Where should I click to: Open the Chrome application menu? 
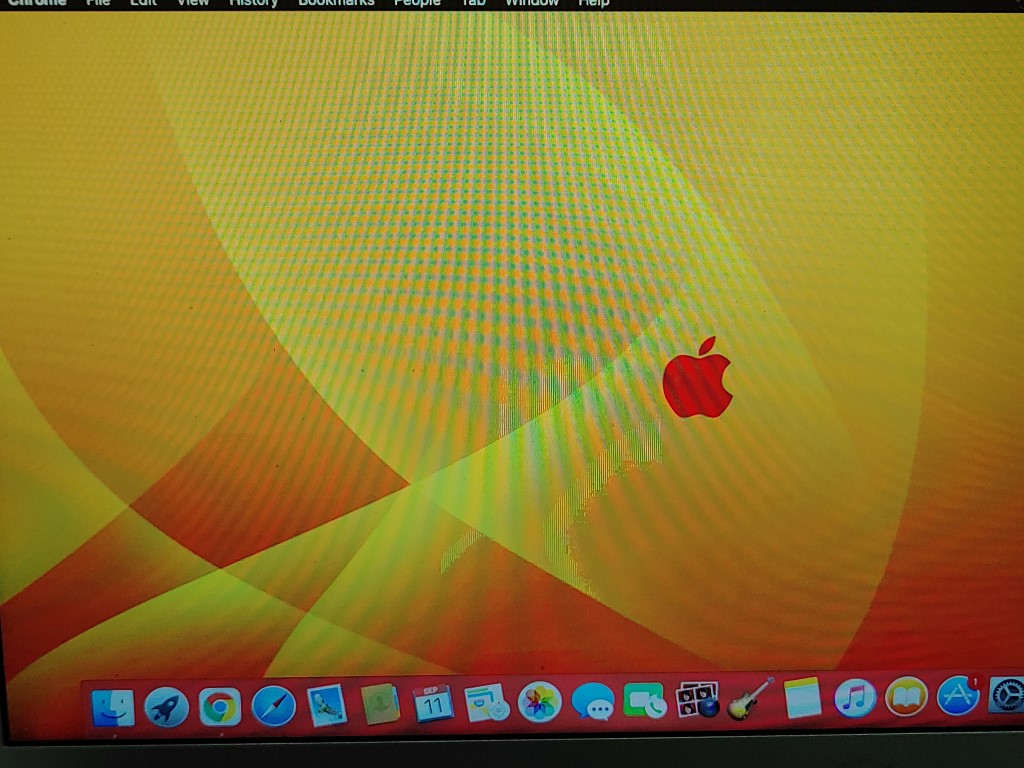pyautogui.click(x=37, y=3)
